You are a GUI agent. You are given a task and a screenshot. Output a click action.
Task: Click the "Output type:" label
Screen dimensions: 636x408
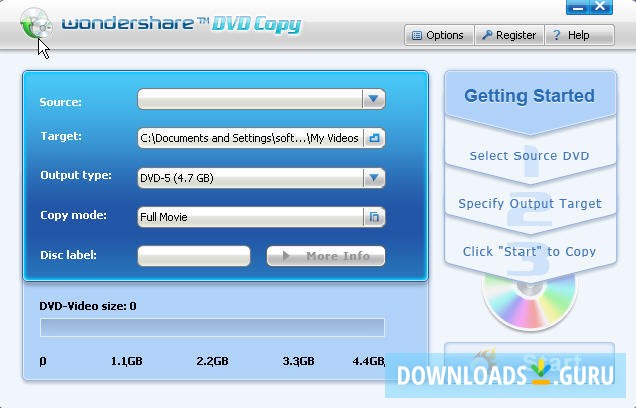(x=76, y=176)
